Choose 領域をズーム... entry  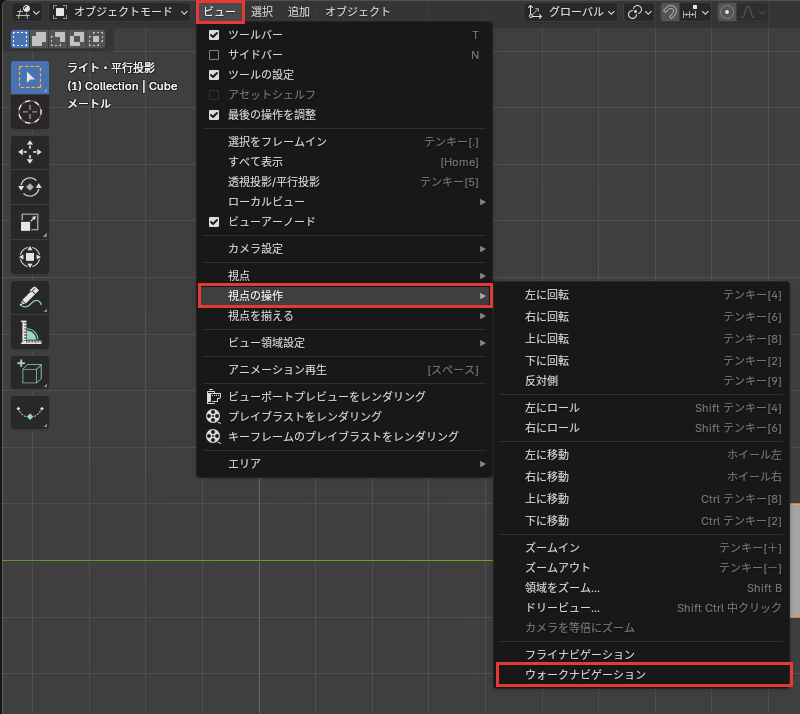tap(642, 587)
